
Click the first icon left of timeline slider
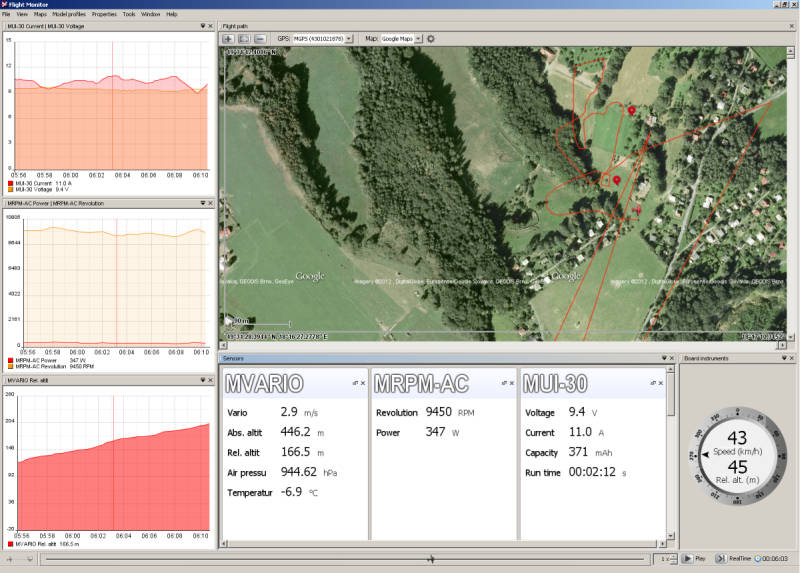10,559
